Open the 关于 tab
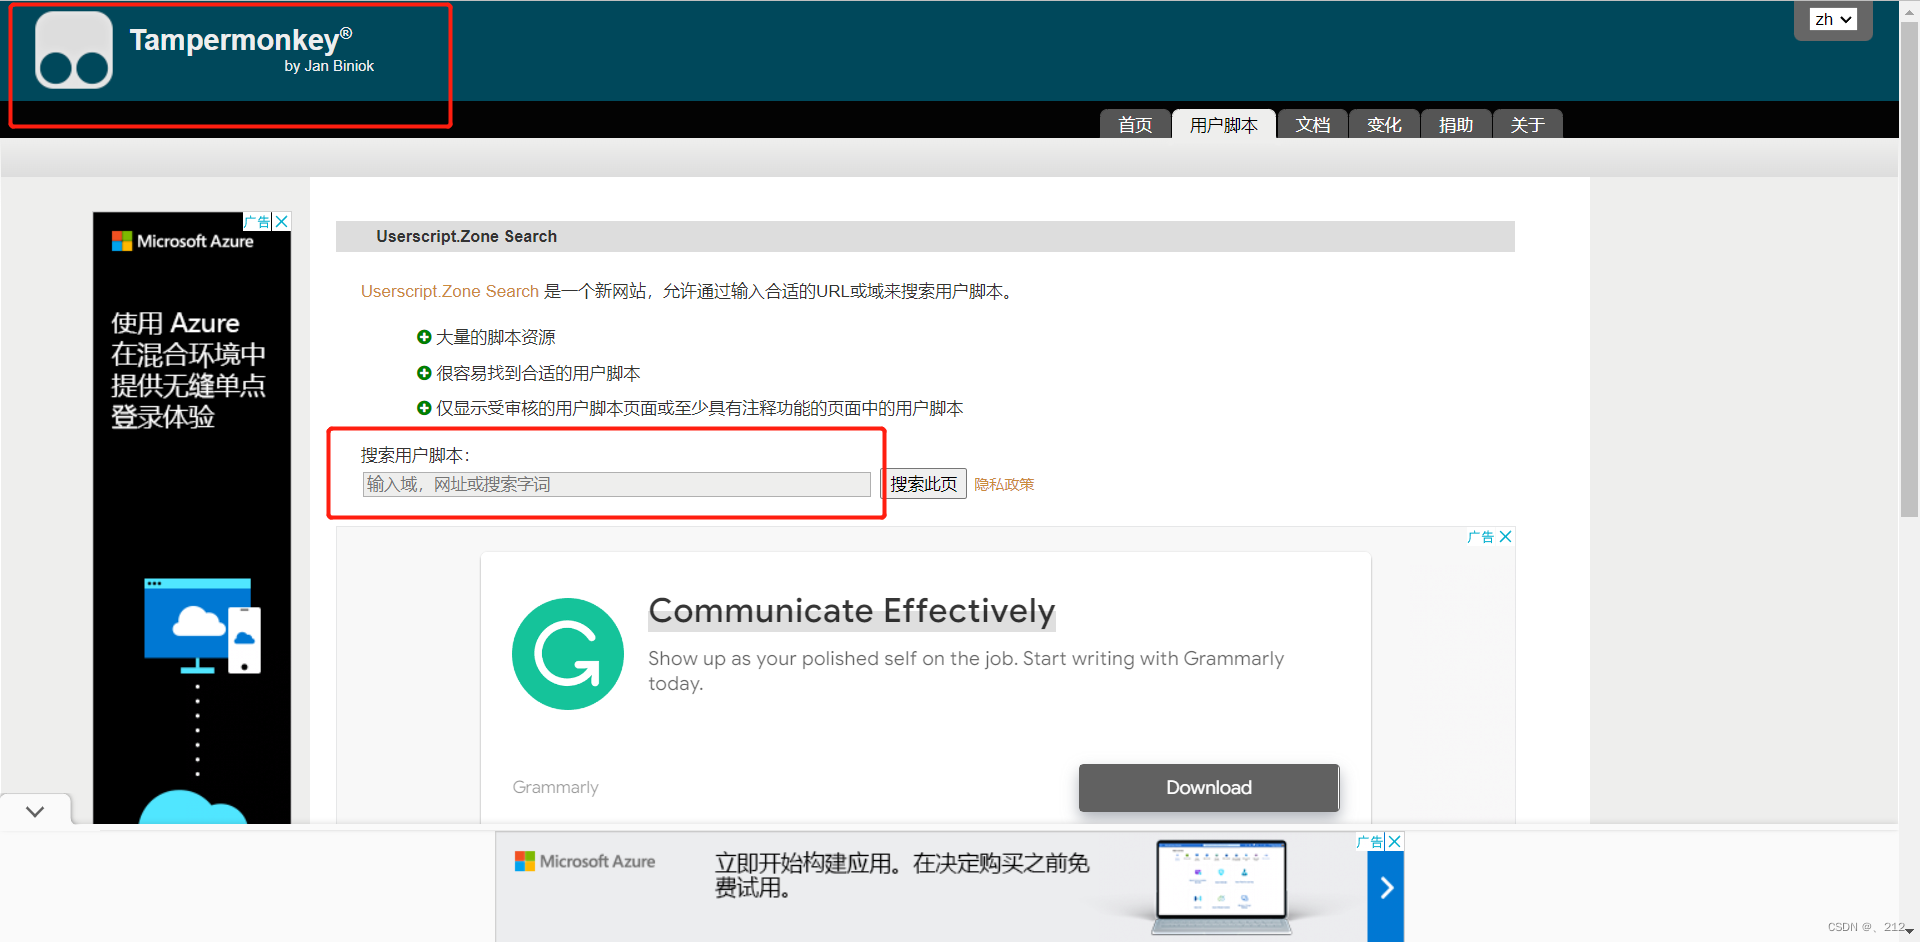This screenshot has height=942, width=1920. point(1528,124)
